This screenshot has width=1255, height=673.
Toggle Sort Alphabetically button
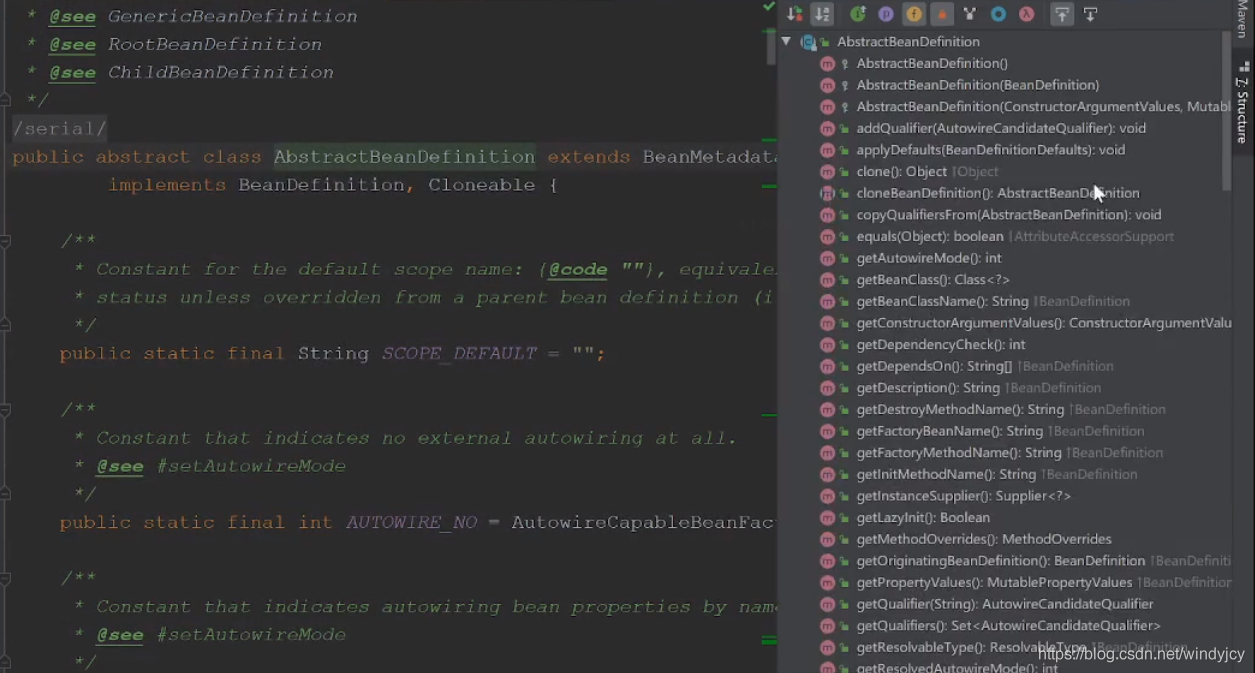click(822, 14)
